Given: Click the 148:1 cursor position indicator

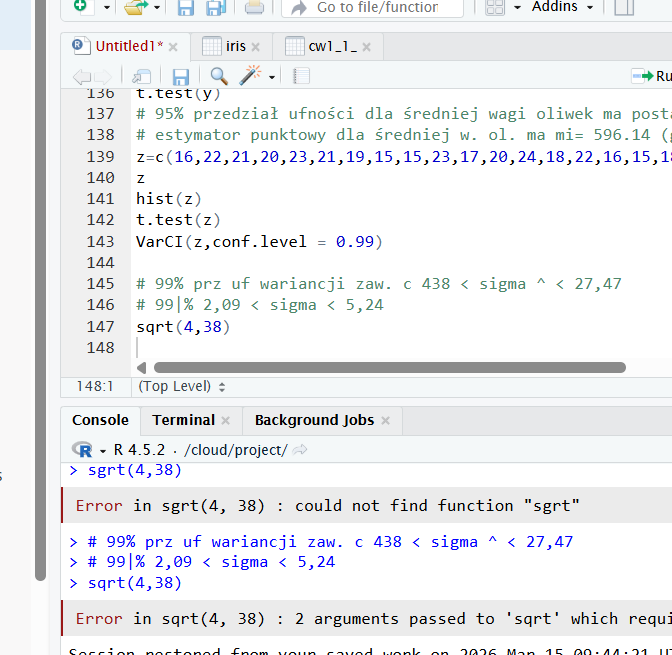Looking at the screenshot, I should pos(95,387).
